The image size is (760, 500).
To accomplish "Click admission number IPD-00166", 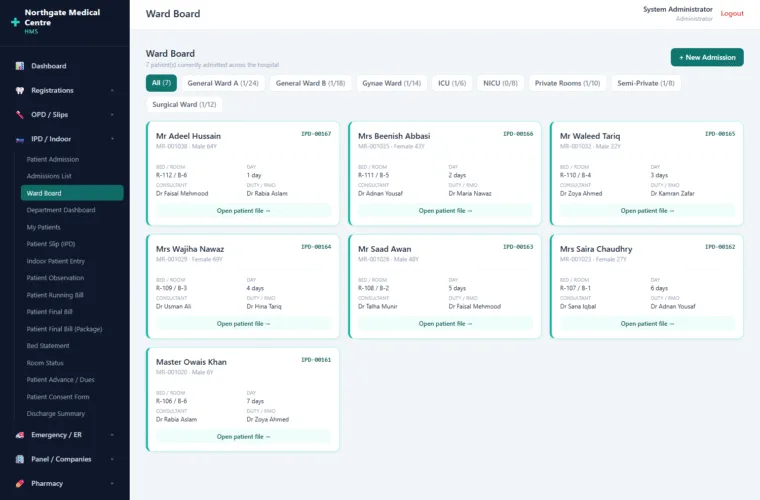I will point(518,134).
